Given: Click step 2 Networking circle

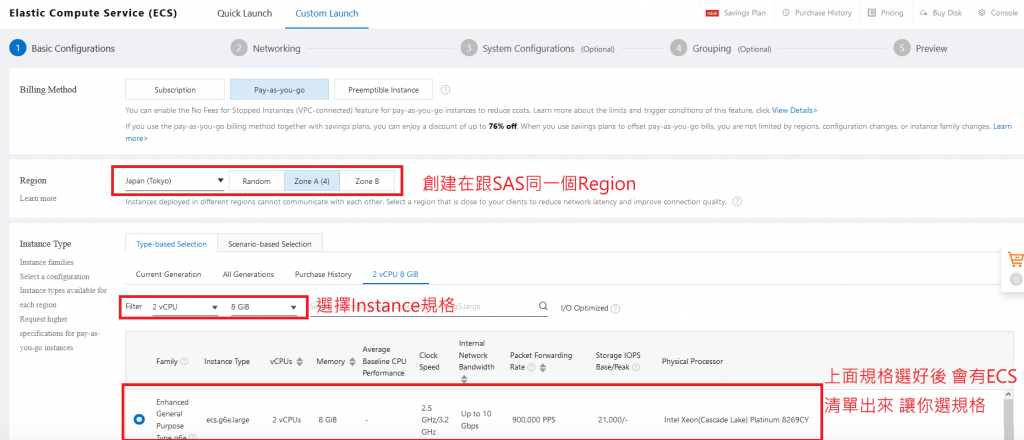Looking at the screenshot, I should point(239,48).
